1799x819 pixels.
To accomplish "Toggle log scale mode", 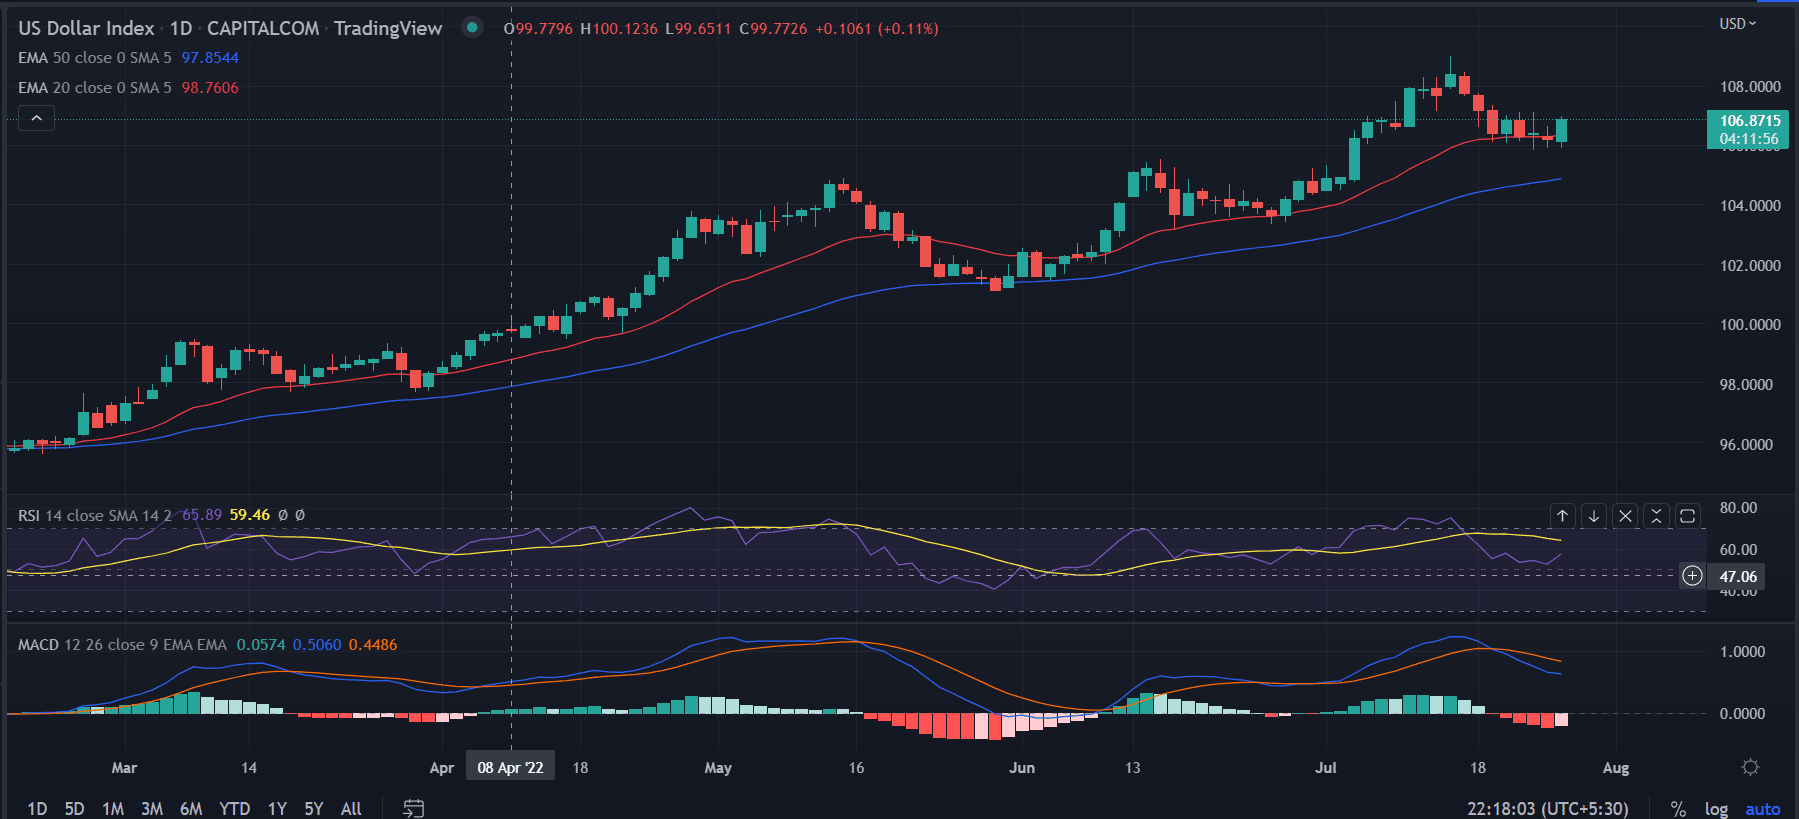I will [x=1716, y=809].
